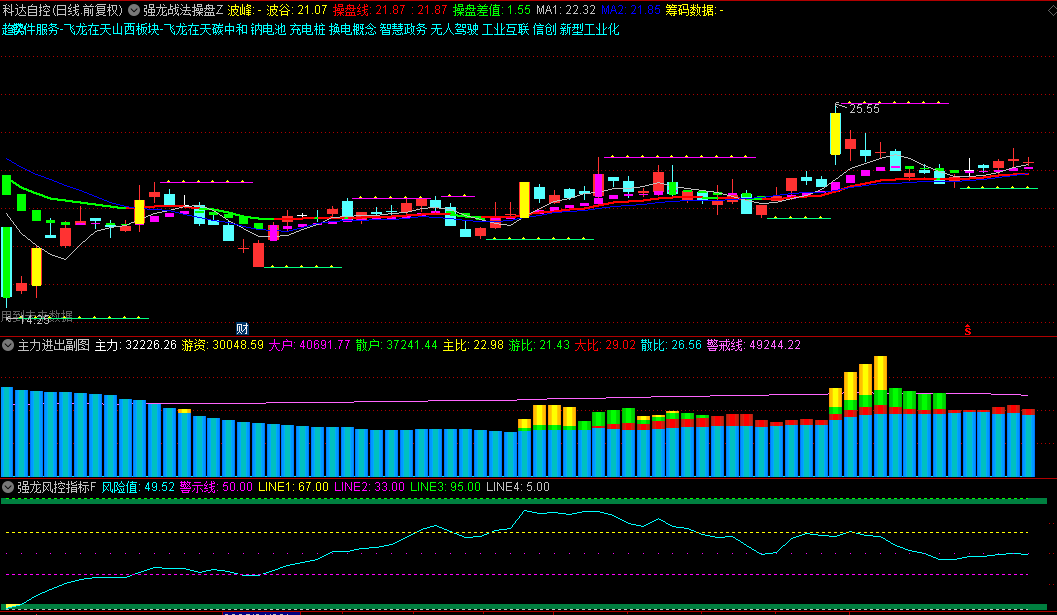Click the 主力: 32226.26 value
This screenshot has height=615, width=1057.
[x=135, y=345]
